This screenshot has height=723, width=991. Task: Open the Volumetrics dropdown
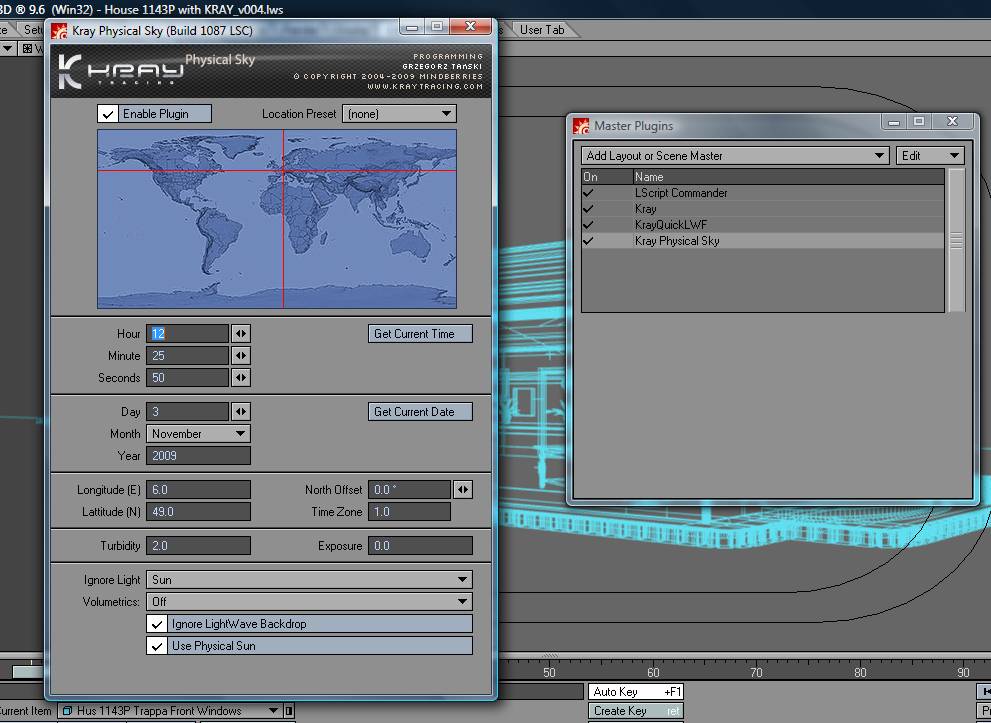coord(309,602)
